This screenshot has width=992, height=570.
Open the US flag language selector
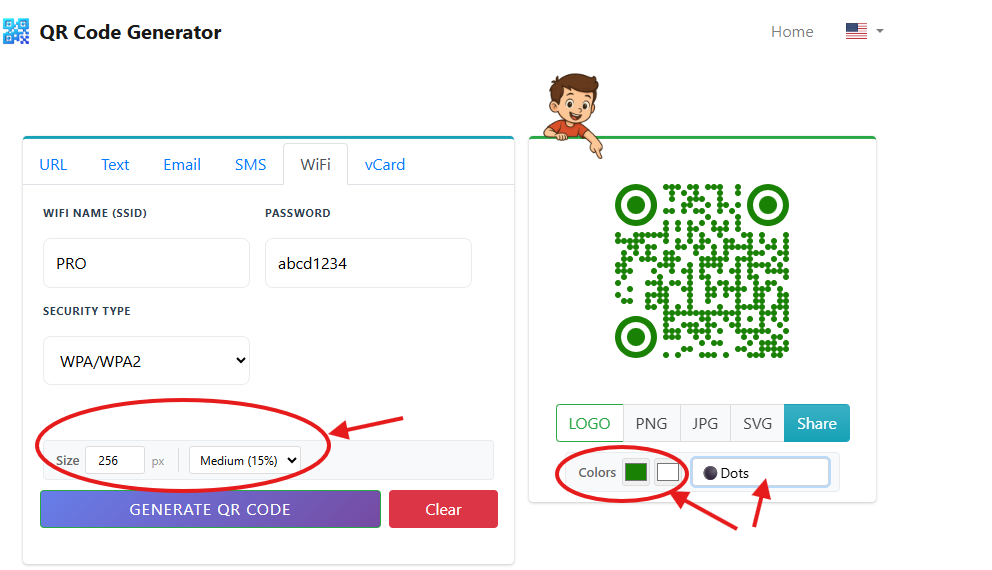click(864, 31)
